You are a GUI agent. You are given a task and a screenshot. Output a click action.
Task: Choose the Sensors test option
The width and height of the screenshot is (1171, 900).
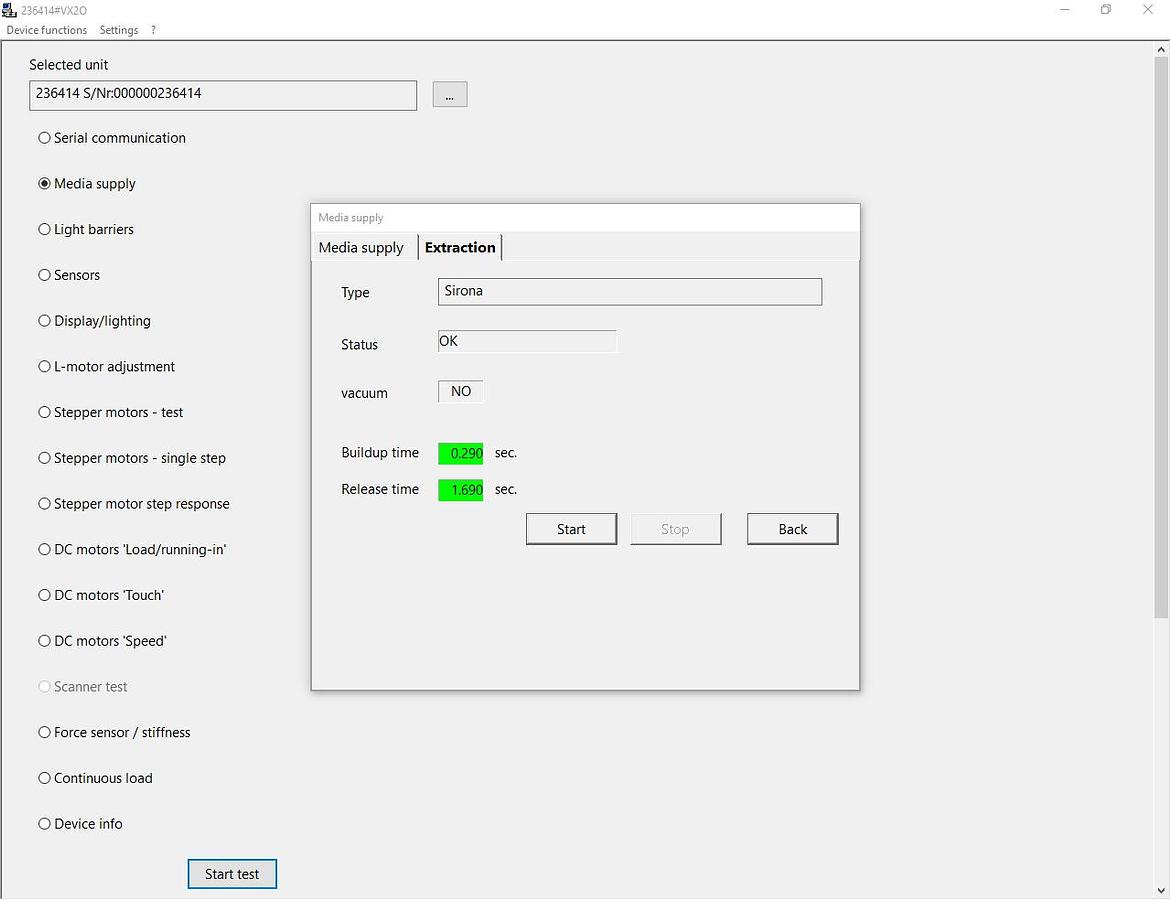pos(45,275)
